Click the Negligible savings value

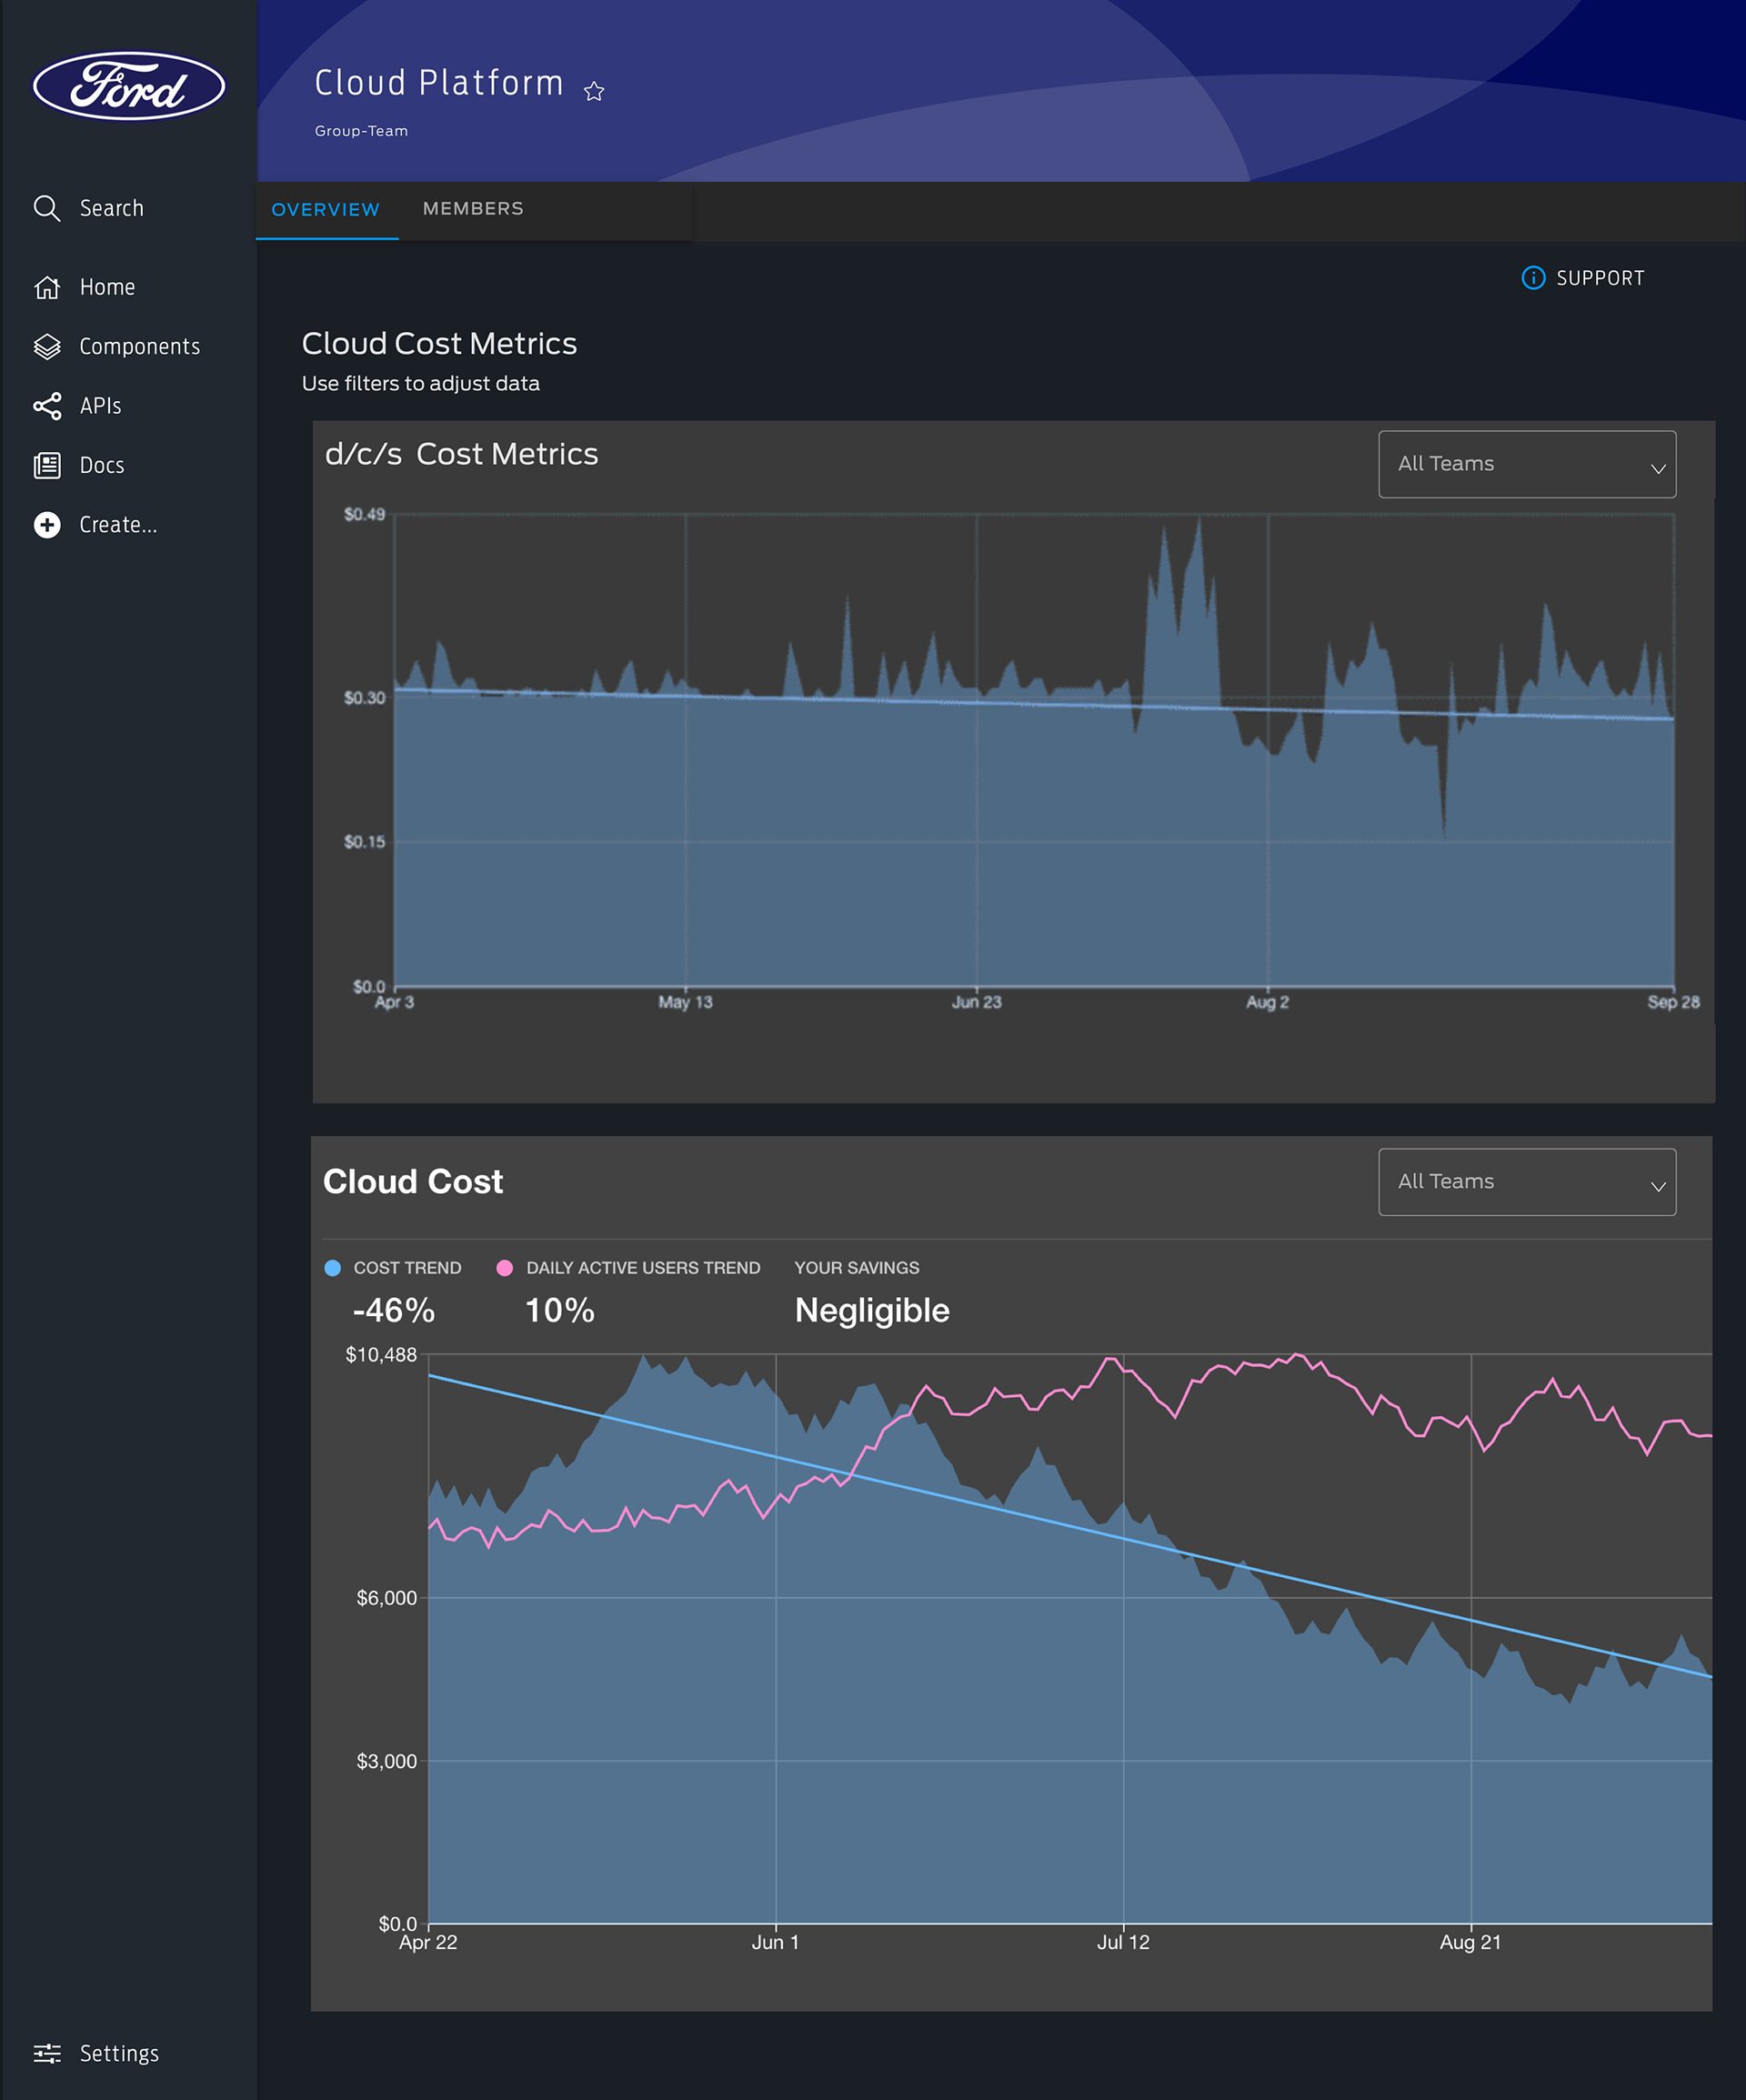(x=872, y=1311)
